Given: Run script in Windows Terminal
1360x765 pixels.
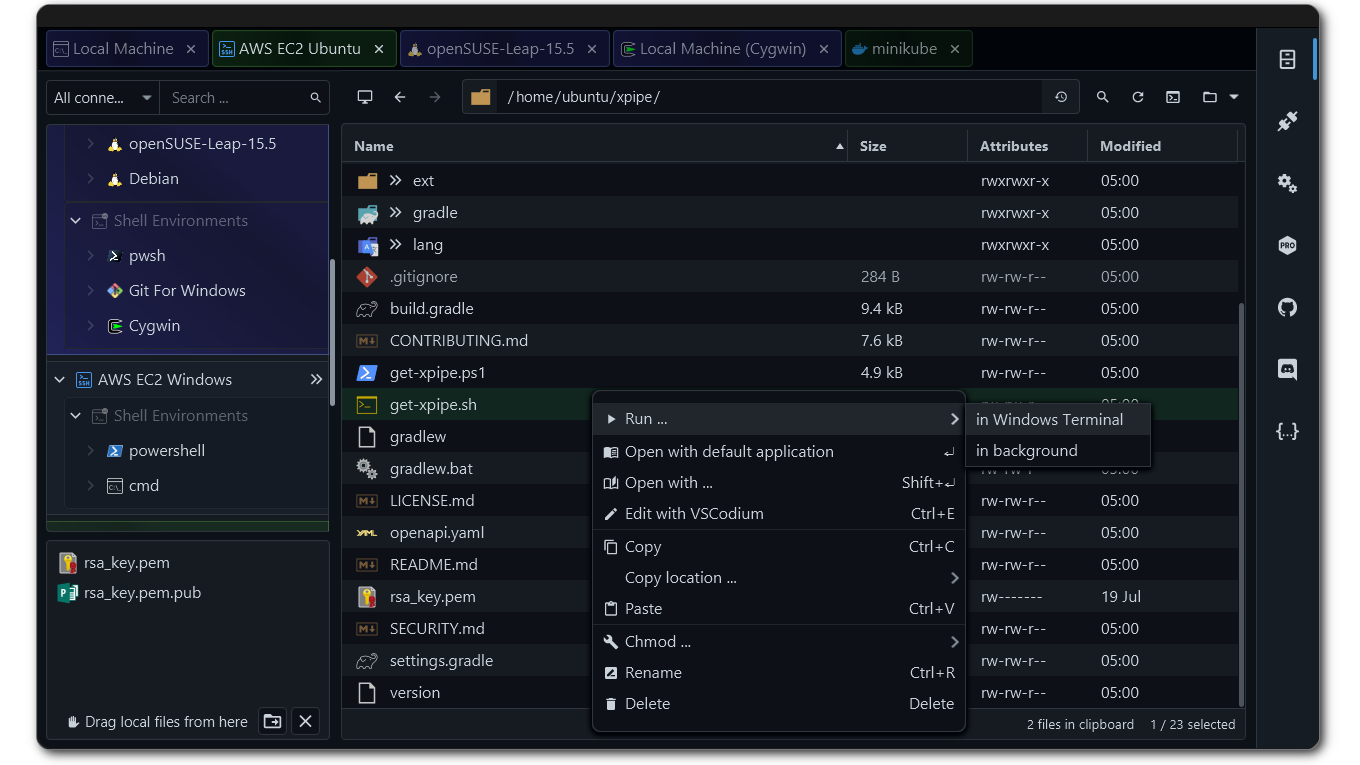Looking at the screenshot, I should (x=1059, y=420).
